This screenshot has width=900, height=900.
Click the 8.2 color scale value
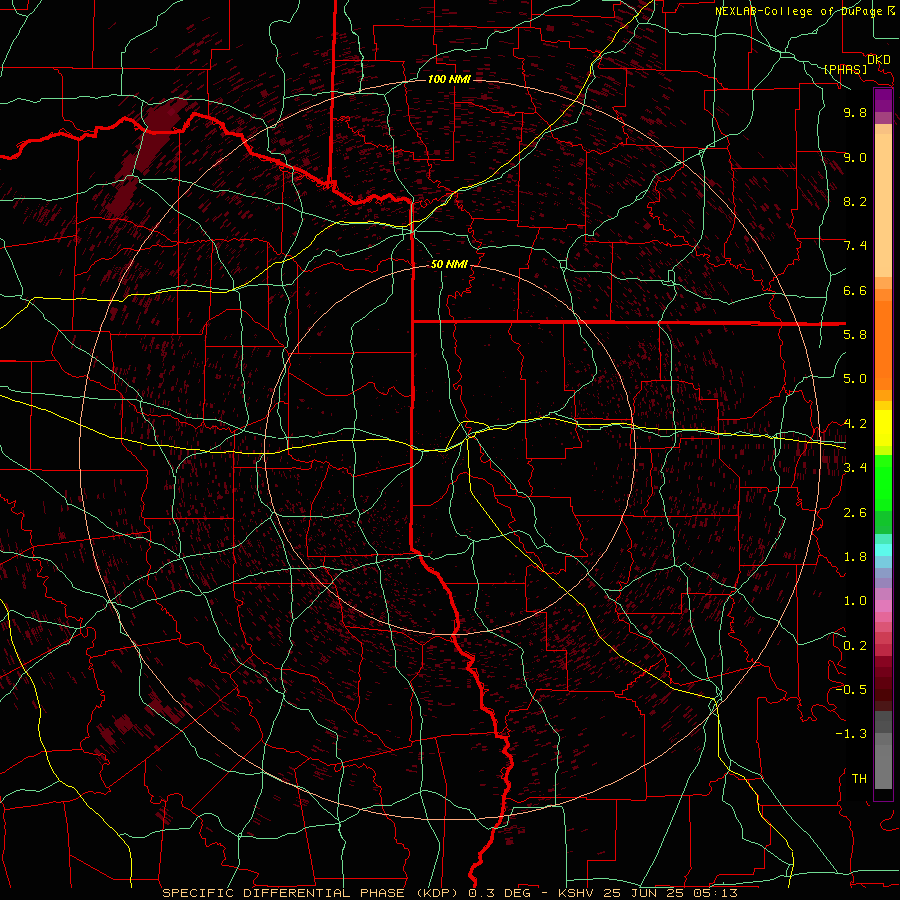[x=855, y=201]
